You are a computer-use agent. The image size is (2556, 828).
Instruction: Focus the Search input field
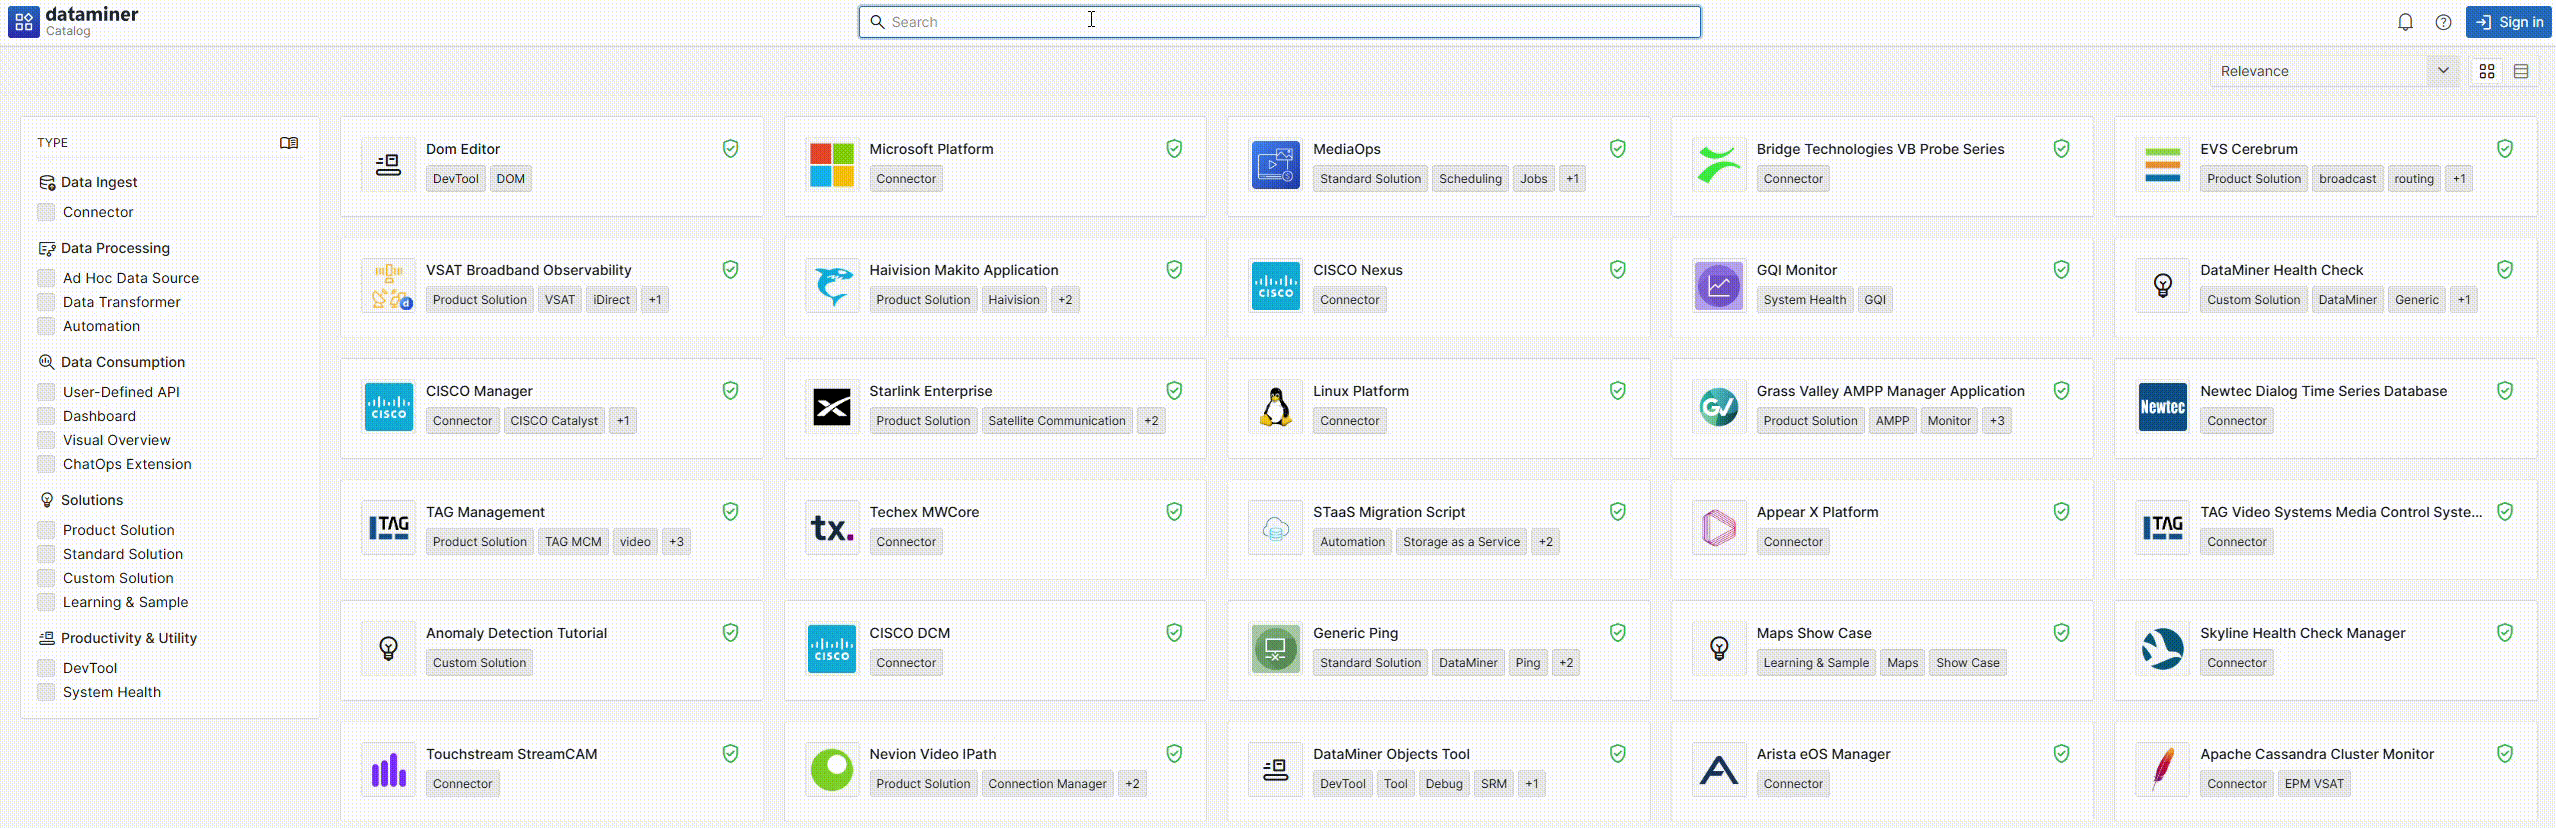1280,22
